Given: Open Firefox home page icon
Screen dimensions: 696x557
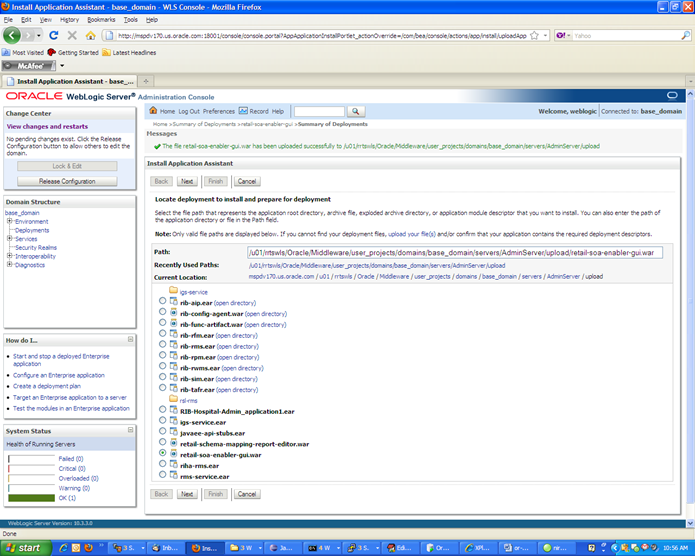Looking at the screenshot, I should click(x=91, y=36).
